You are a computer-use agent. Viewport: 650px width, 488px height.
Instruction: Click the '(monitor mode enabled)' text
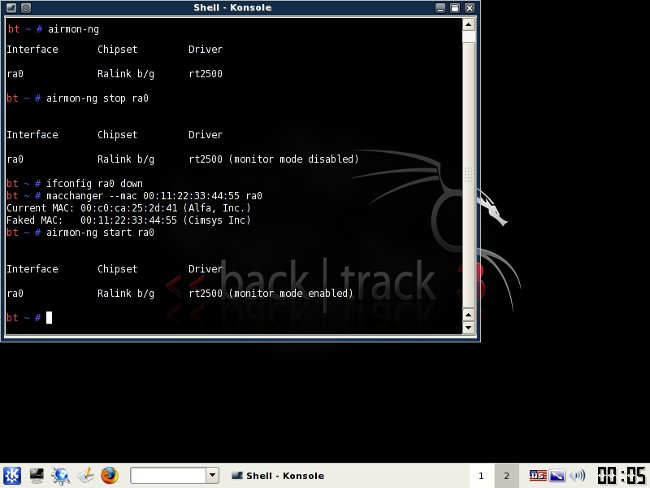coord(291,294)
